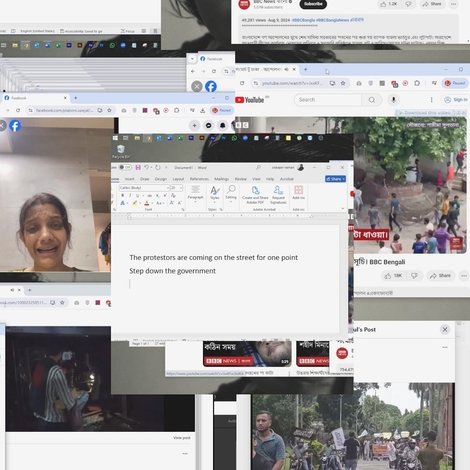Close the post dialog with X

pyautogui.click(x=445, y=329)
